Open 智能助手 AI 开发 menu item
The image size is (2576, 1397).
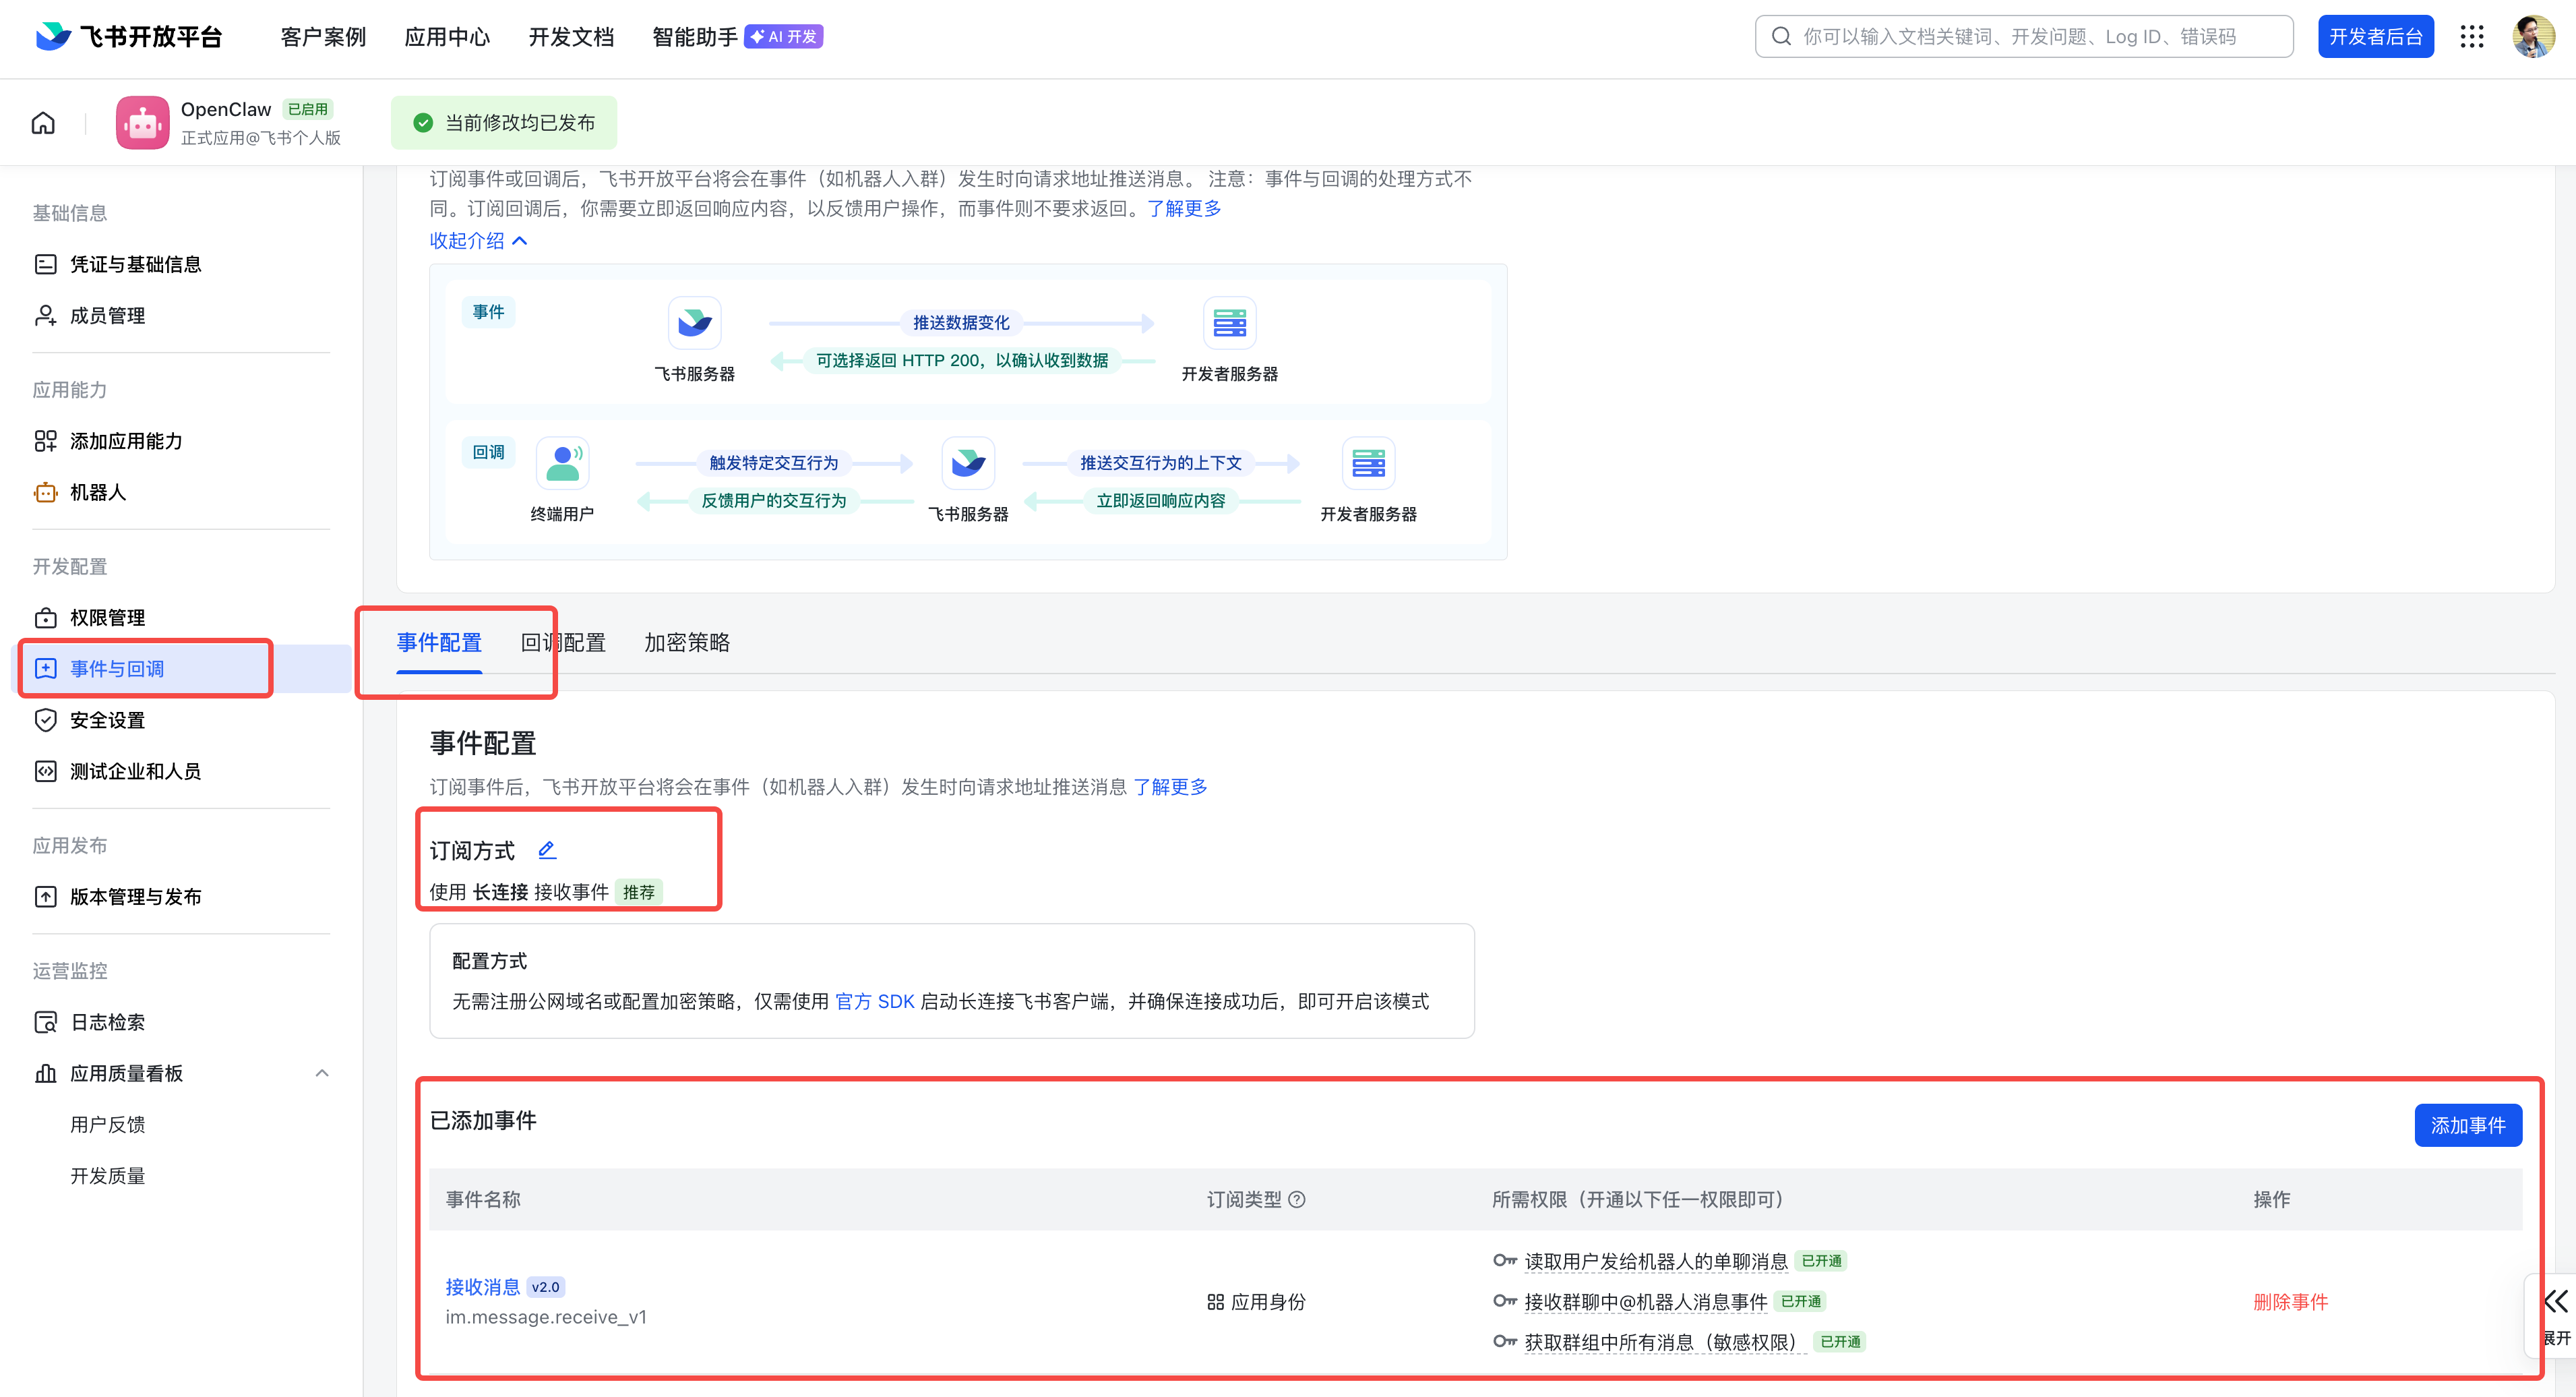pyautogui.click(x=737, y=37)
